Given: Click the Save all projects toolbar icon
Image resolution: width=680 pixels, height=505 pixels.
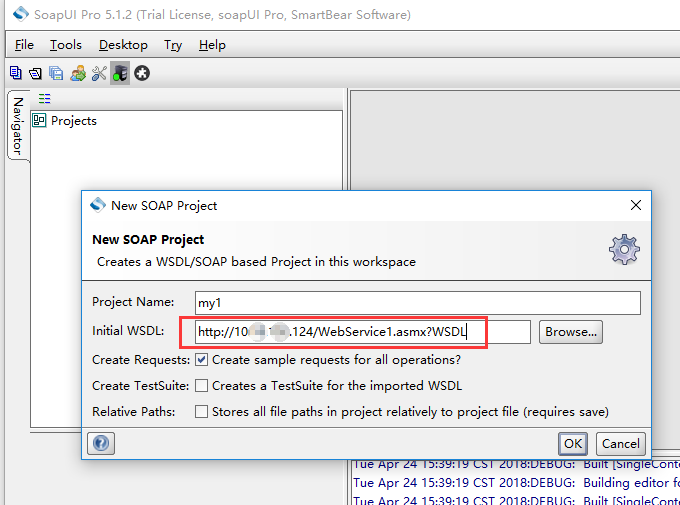Looking at the screenshot, I should (56, 73).
